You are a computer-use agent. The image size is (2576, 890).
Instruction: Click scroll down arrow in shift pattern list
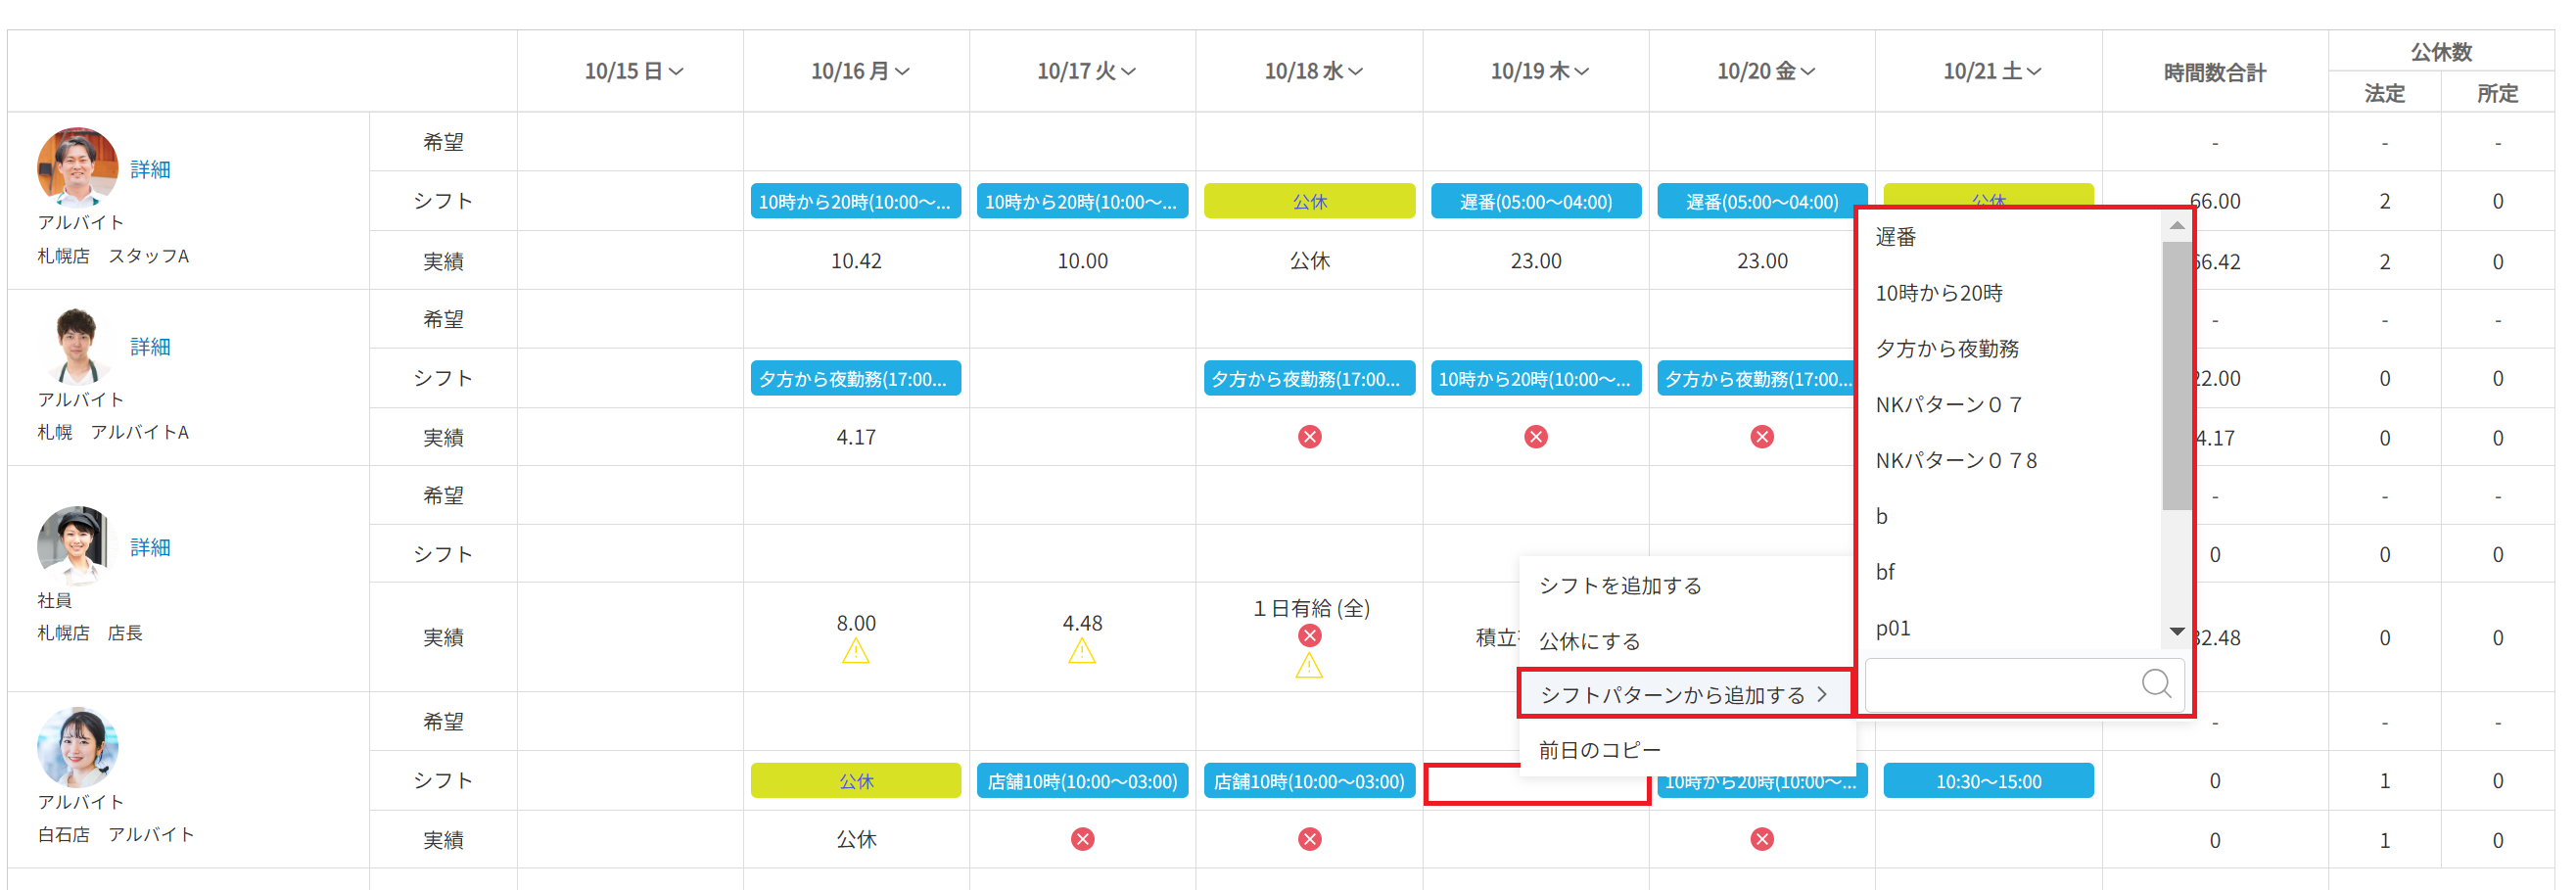pos(2176,631)
